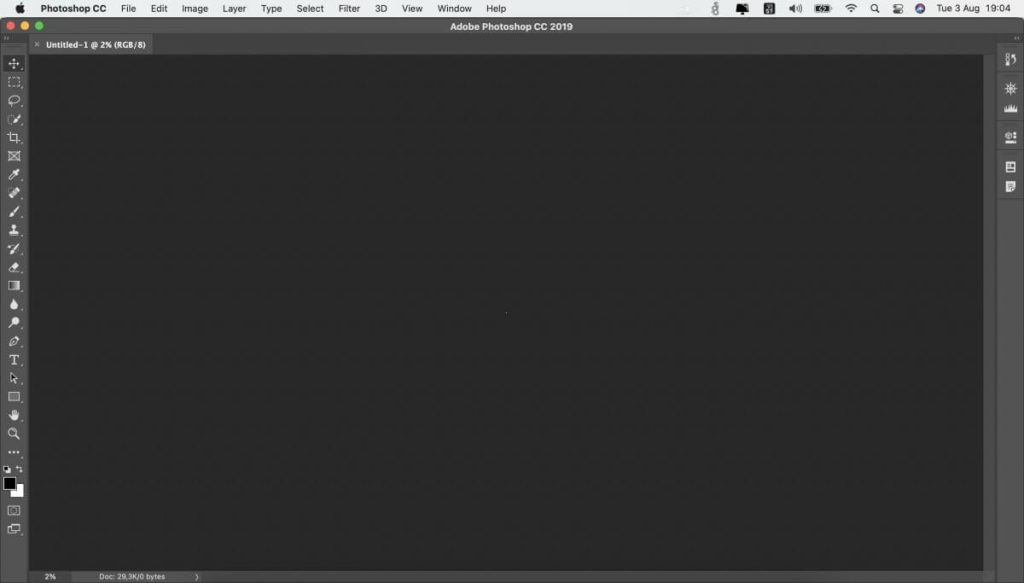Open the View menu
The width and height of the screenshot is (1024, 583).
pyautogui.click(x=411, y=8)
